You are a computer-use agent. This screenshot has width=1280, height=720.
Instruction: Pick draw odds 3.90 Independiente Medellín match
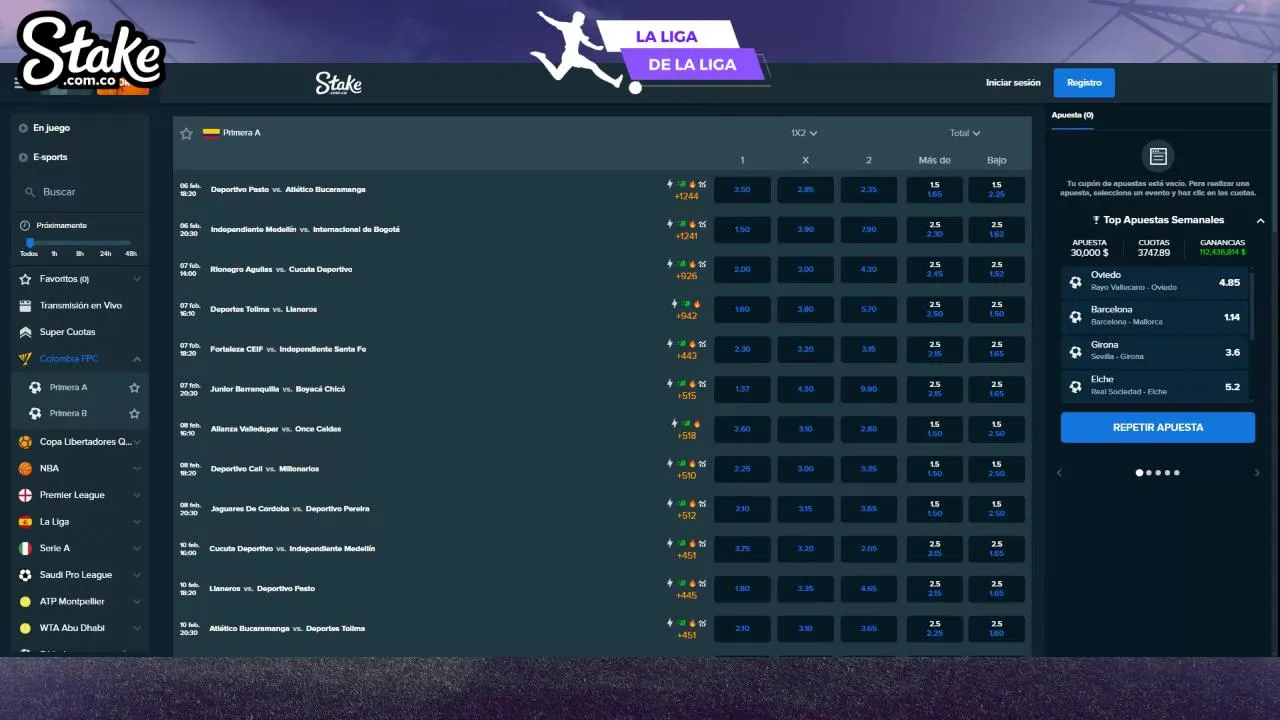tap(805, 229)
